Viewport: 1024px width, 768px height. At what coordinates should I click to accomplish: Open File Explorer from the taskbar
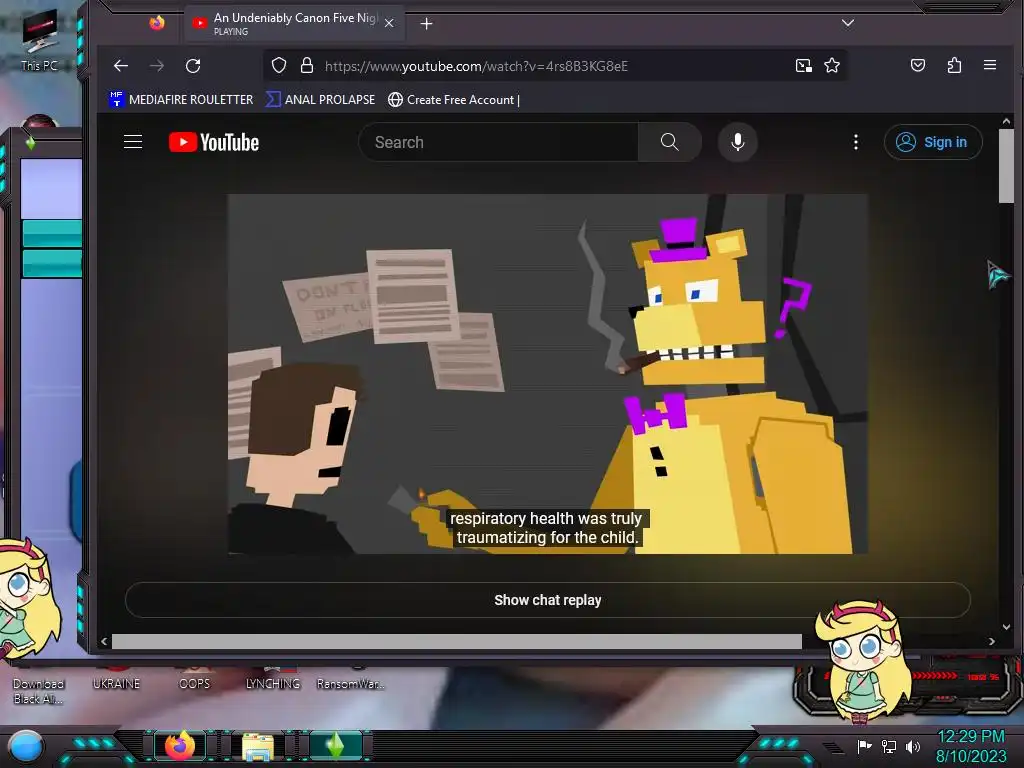[x=258, y=746]
